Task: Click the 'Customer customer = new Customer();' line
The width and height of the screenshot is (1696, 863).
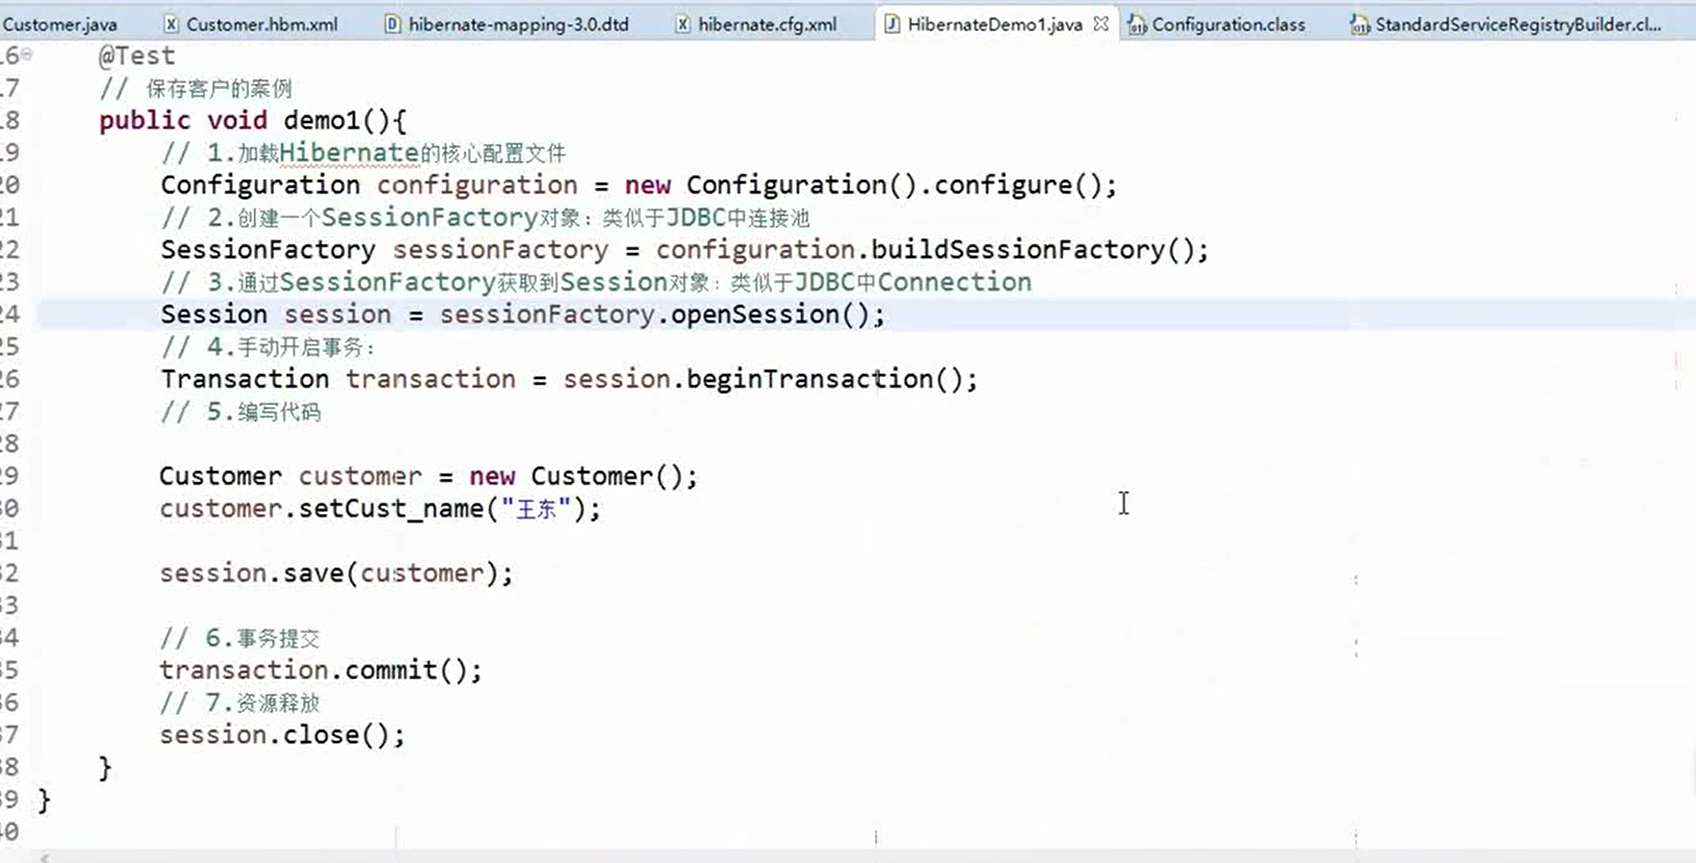Action: click(429, 476)
